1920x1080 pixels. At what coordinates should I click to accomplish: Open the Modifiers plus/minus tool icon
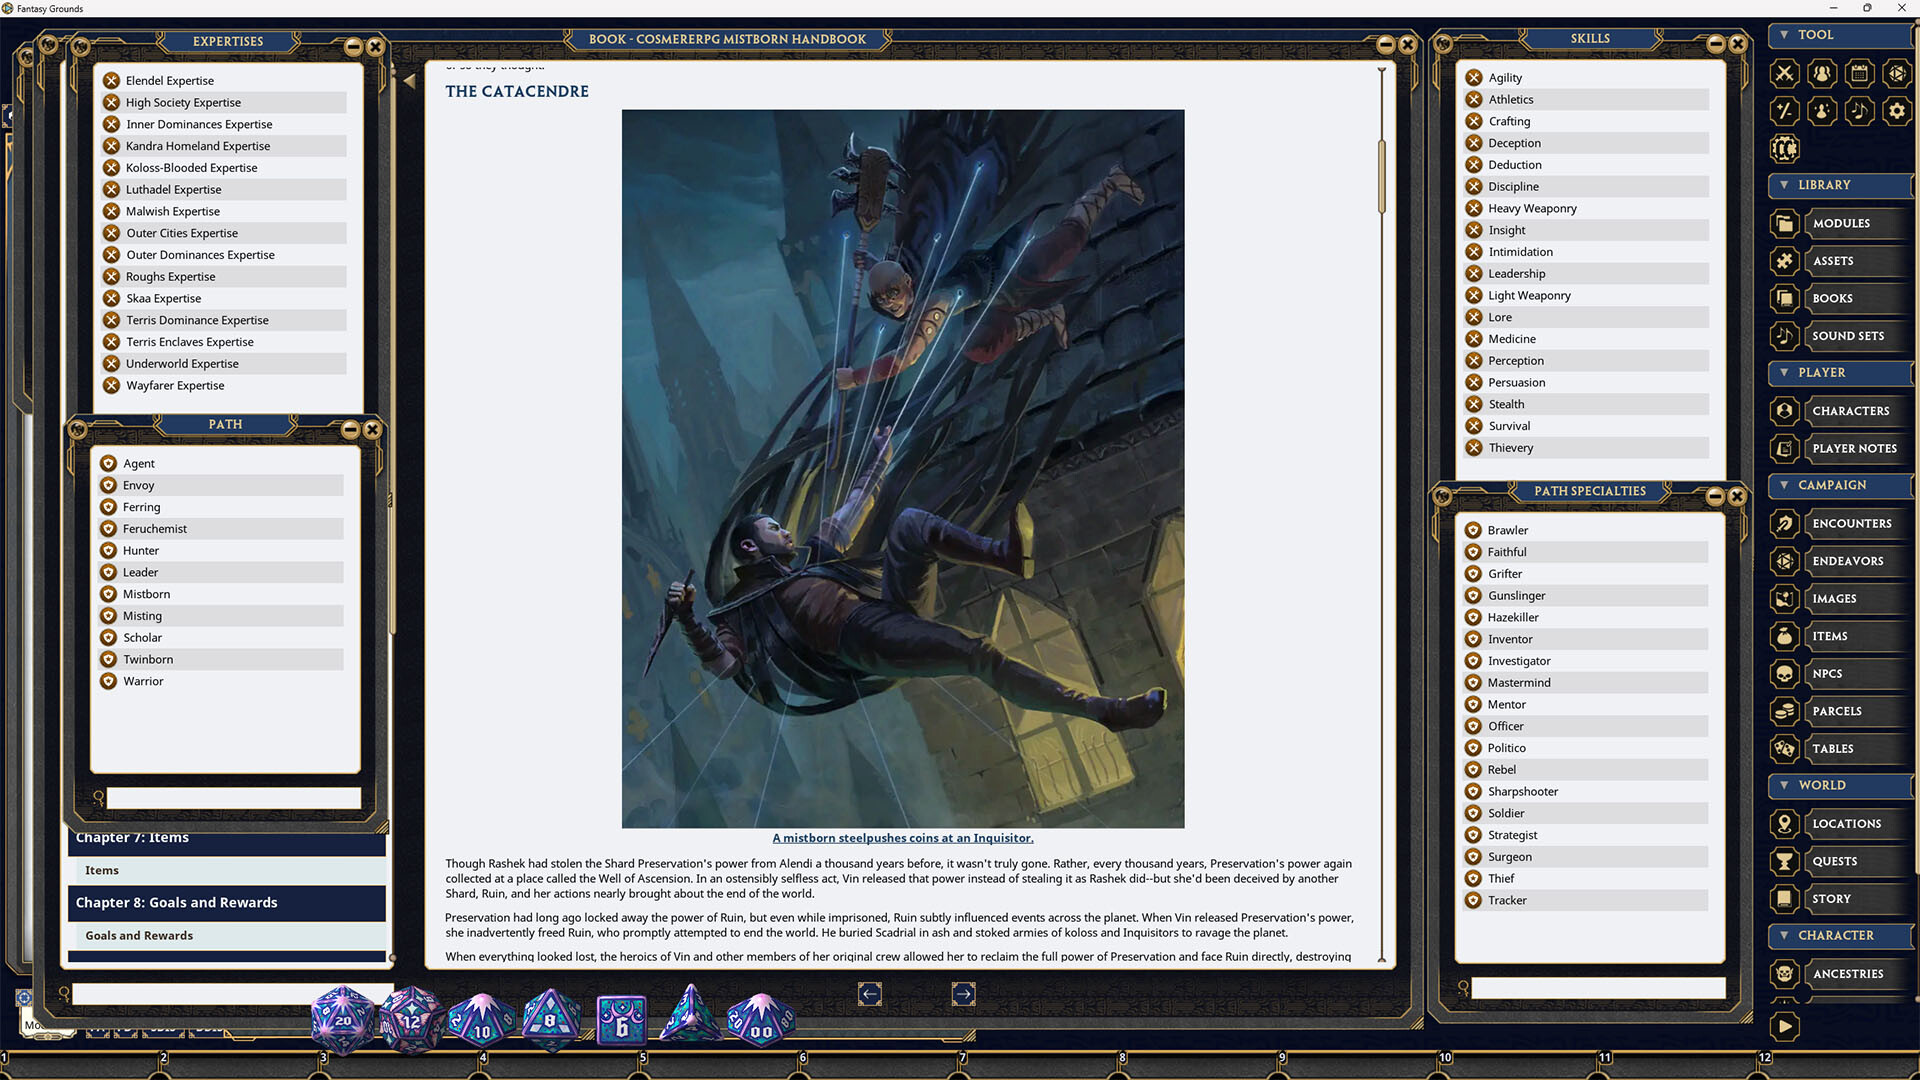coord(1784,111)
